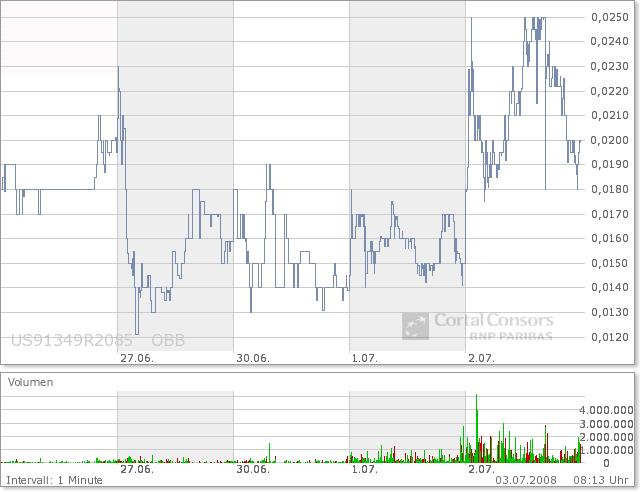
Task: Click the 1.07. date label under price chart
Action: [x=365, y=358]
